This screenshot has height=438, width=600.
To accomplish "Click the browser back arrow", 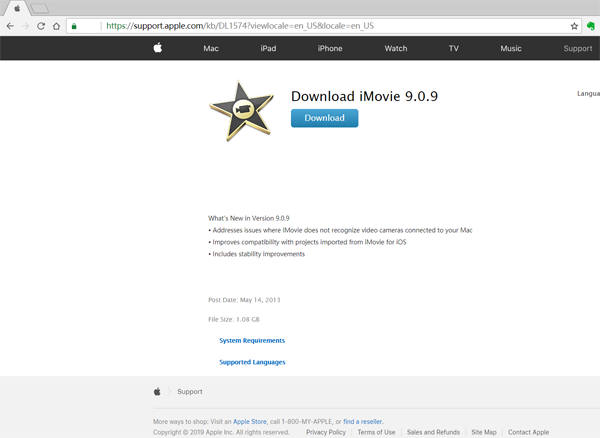I will point(10,26).
